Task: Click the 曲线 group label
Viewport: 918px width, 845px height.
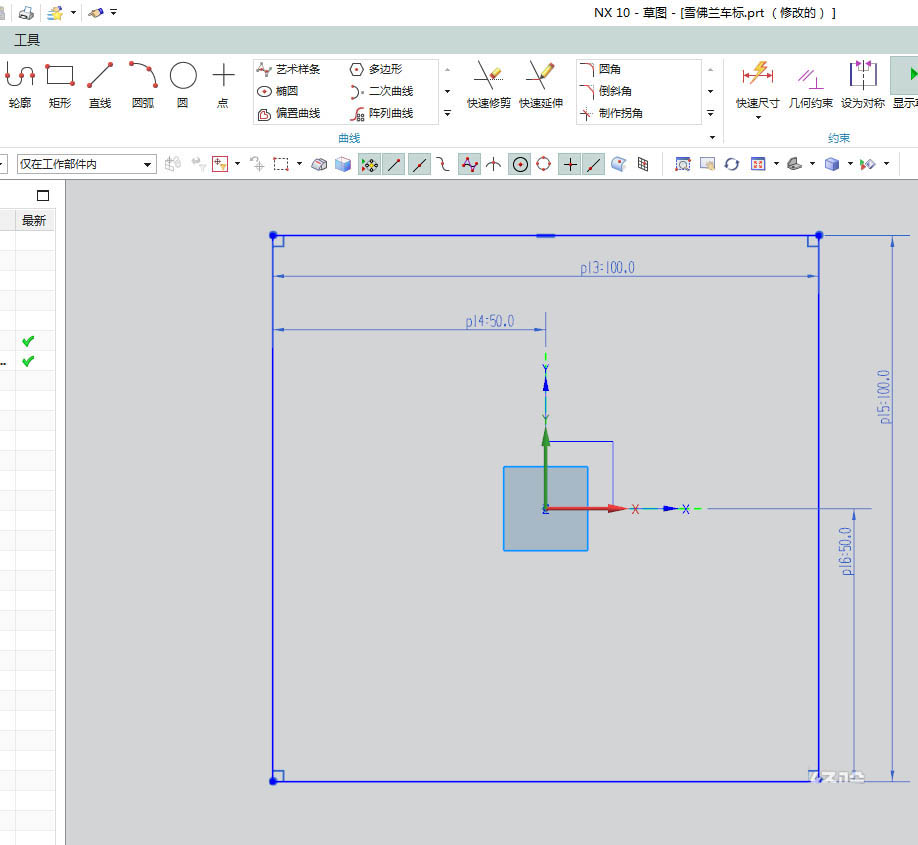Action: (349, 138)
